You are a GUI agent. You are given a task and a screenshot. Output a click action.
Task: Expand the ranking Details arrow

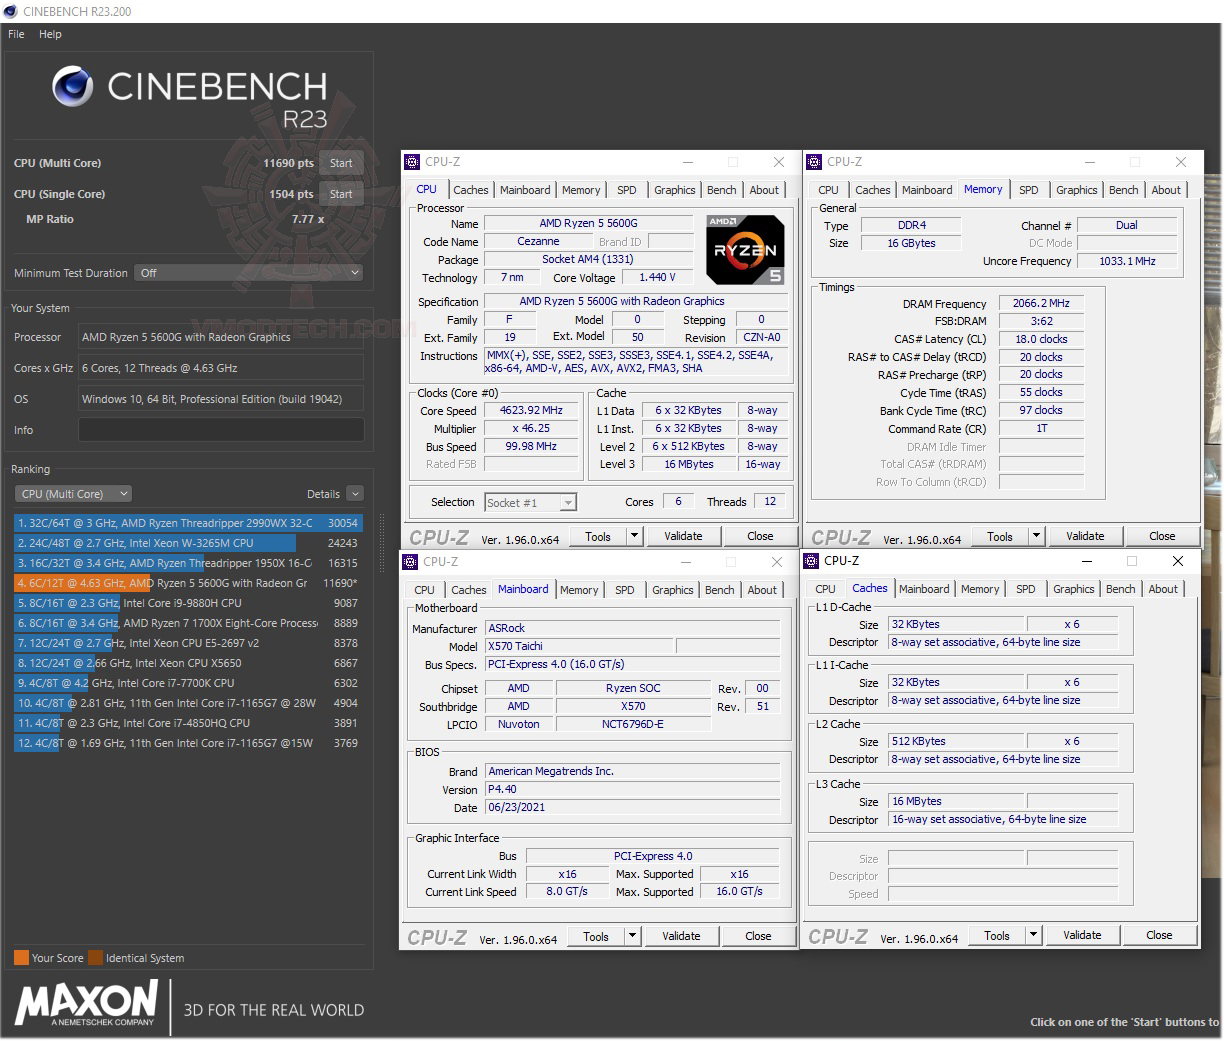[355, 494]
